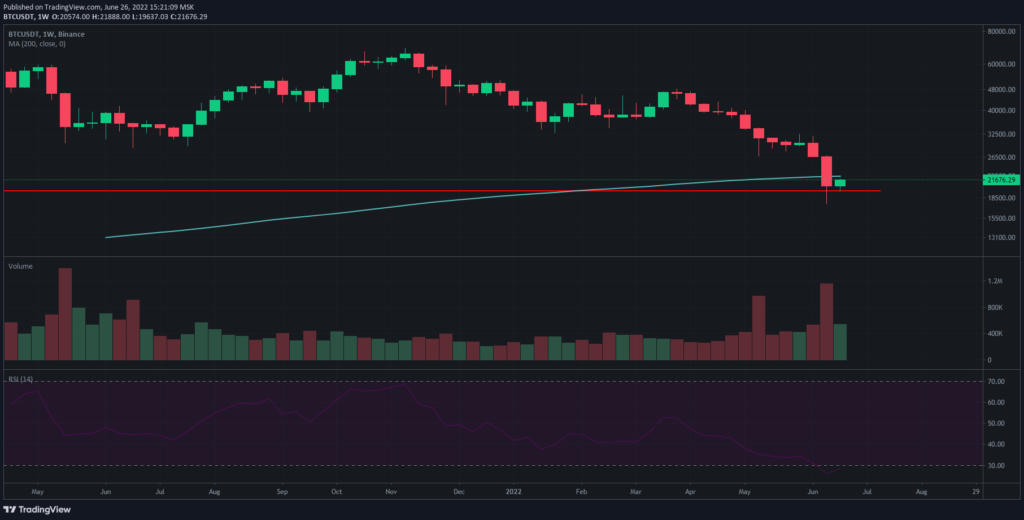Click the "Volume" pane label

tap(20, 267)
